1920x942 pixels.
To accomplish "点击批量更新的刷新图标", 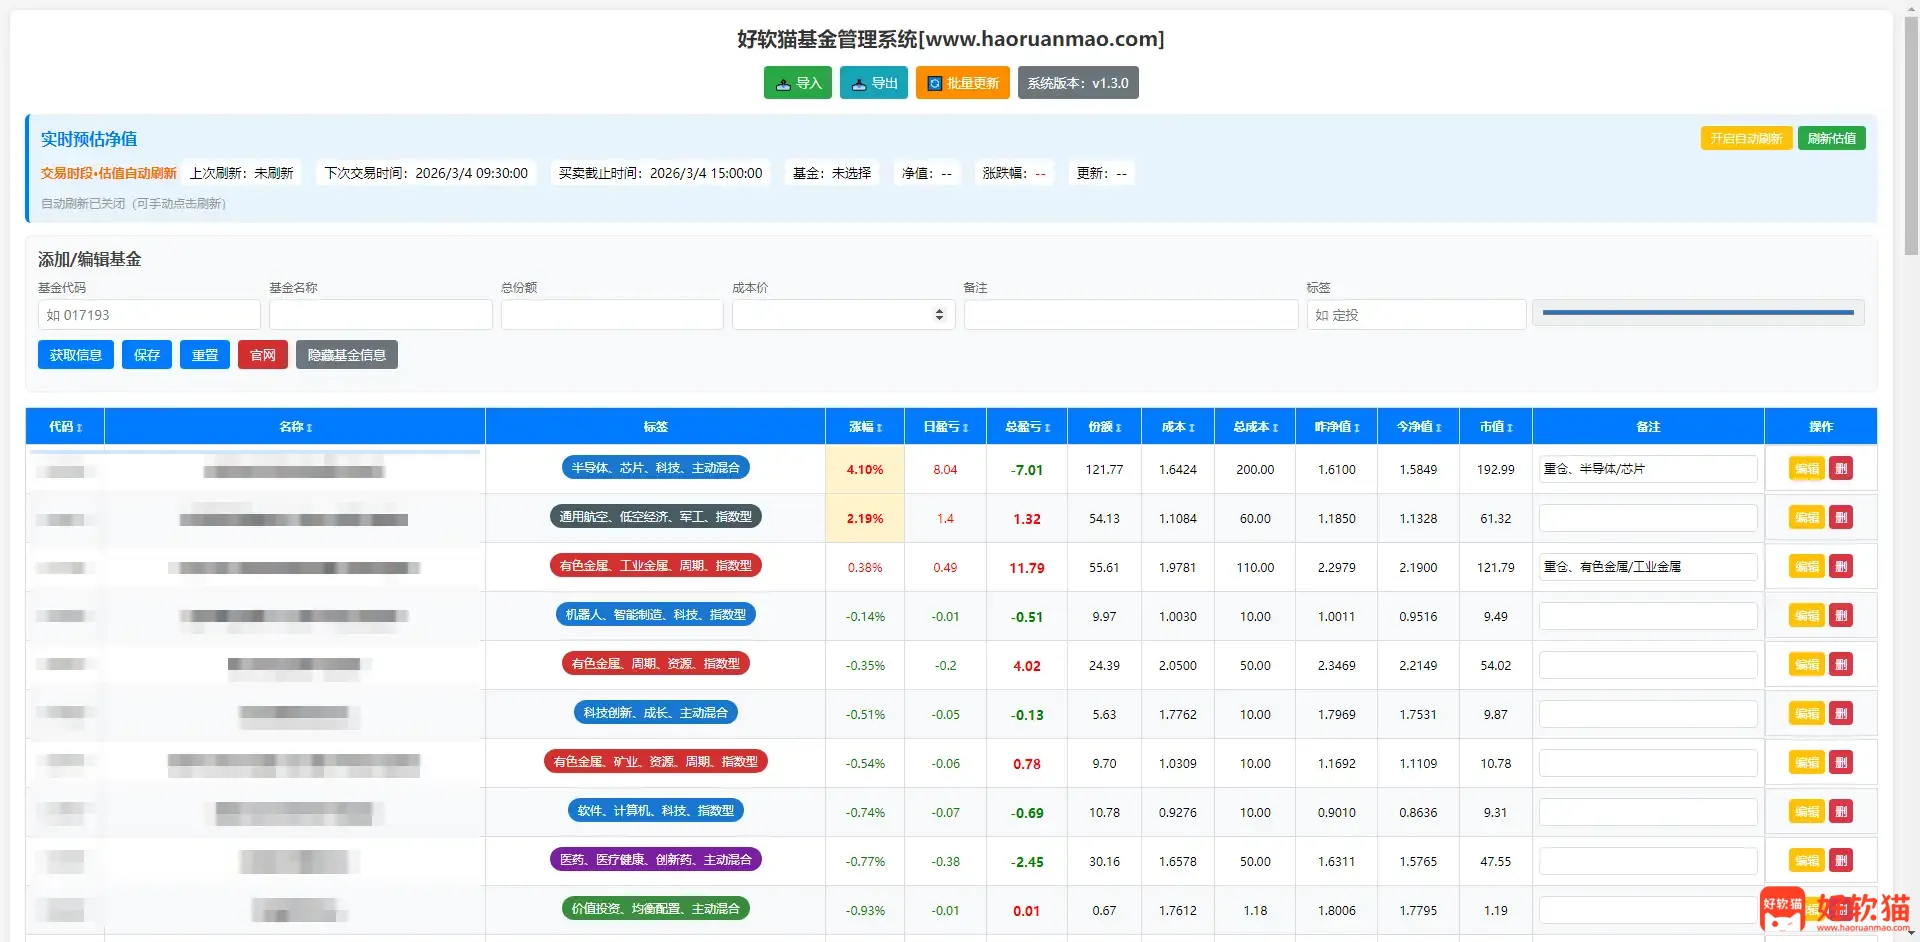I will (x=935, y=84).
